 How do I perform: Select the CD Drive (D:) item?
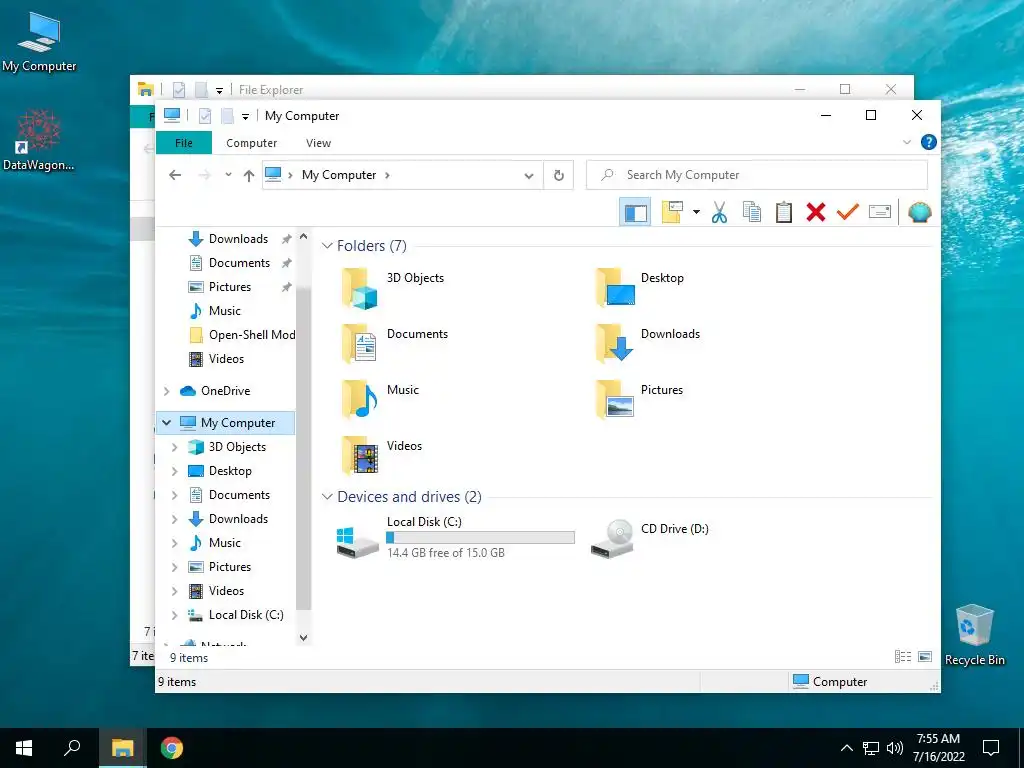650,537
